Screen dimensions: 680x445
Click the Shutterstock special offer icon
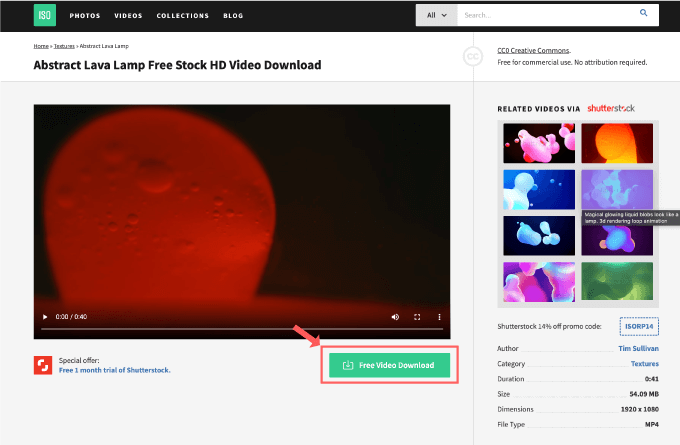pyautogui.click(x=43, y=365)
